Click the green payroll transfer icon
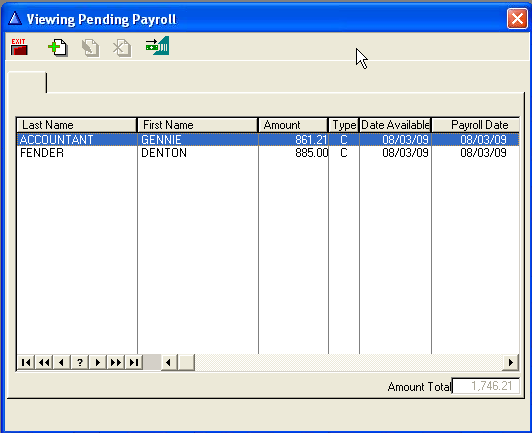The height and width of the screenshot is (433, 532). 157,46
